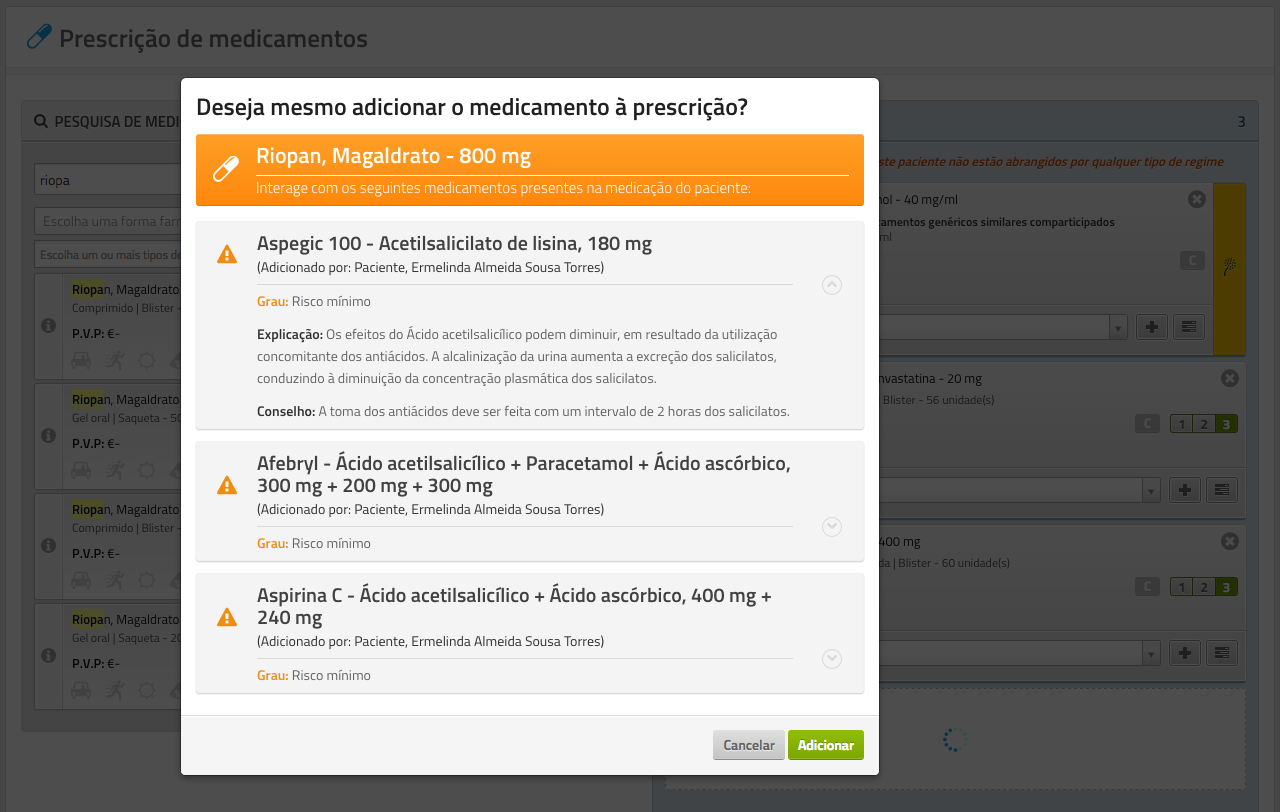Click the C badge on the 60 unidade(s) card
The image size is (1280, 812).
(1147, 587)
